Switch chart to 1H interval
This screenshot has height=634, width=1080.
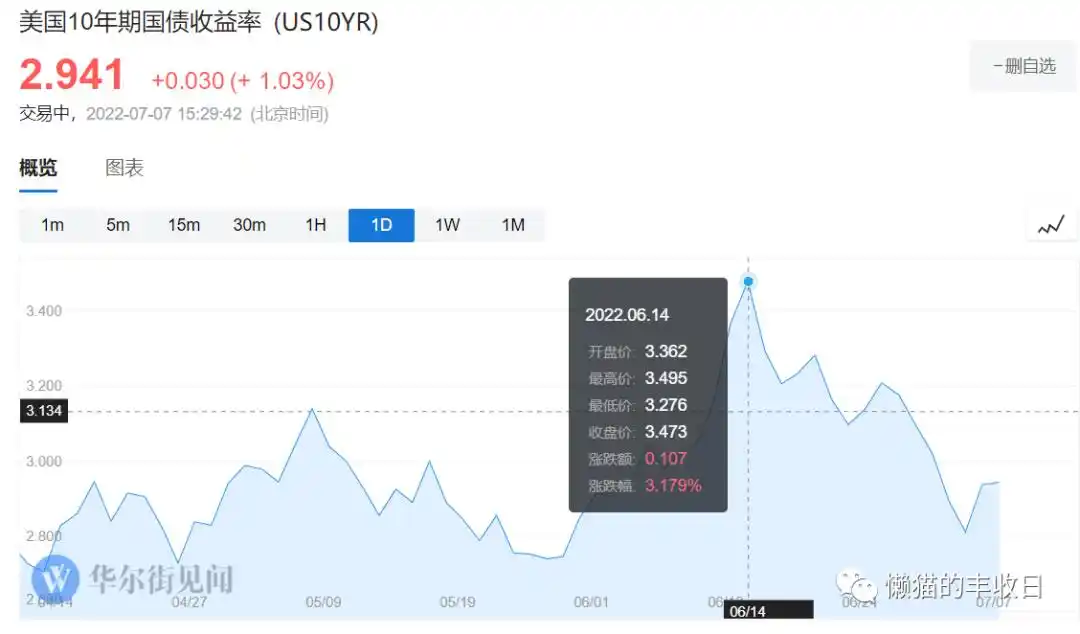[316, 225]
